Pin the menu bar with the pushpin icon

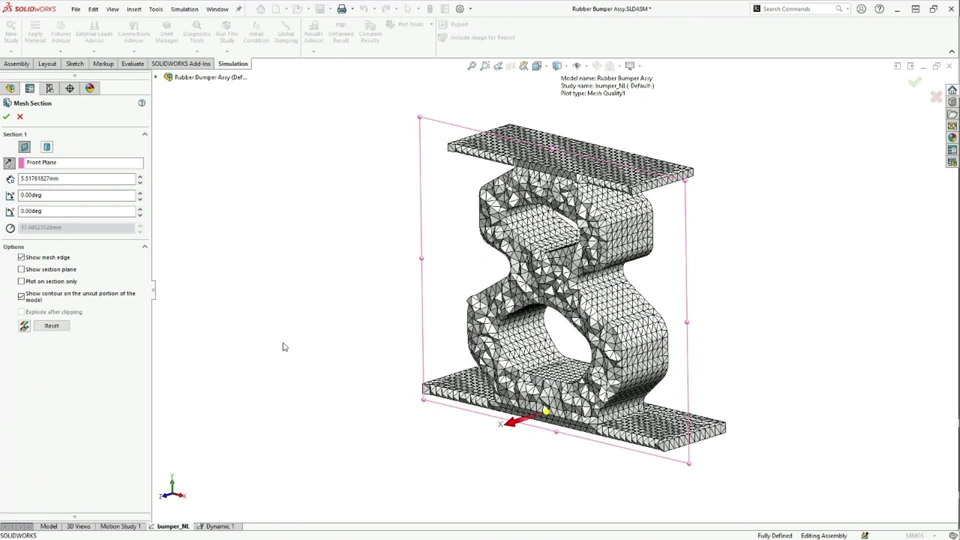239,9
